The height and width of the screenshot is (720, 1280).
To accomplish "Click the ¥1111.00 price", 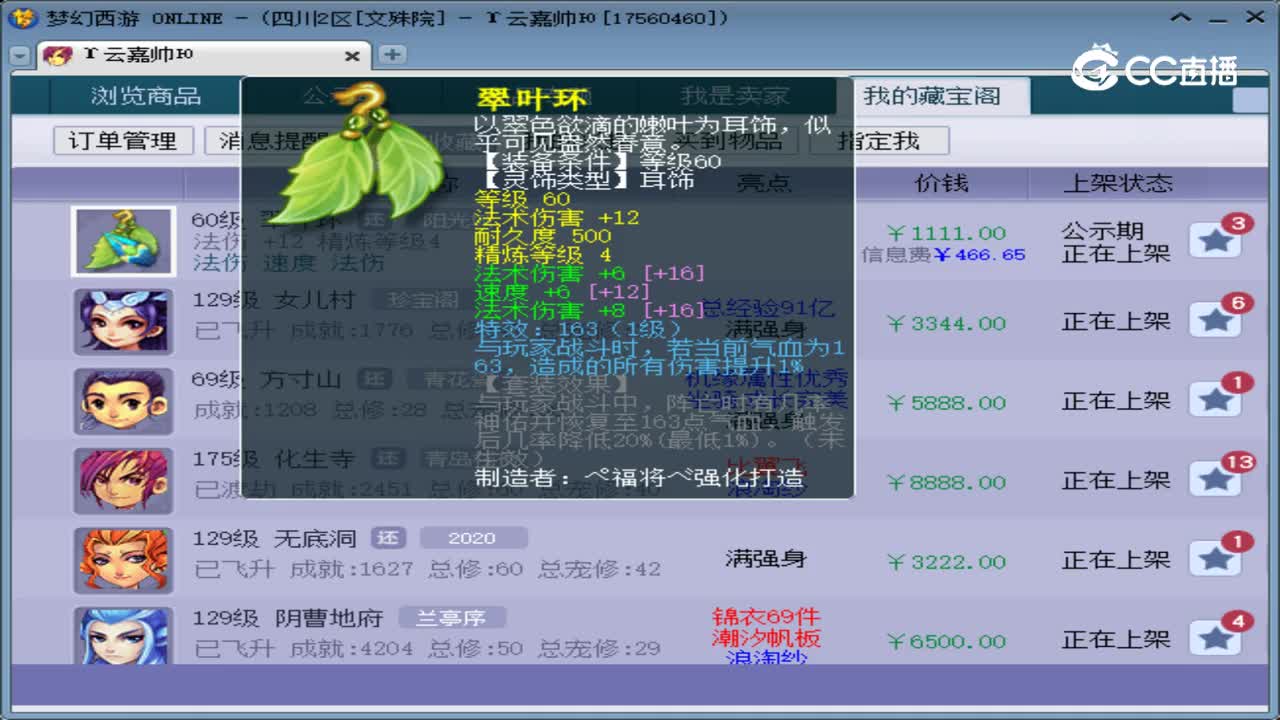I will point(946,233).
